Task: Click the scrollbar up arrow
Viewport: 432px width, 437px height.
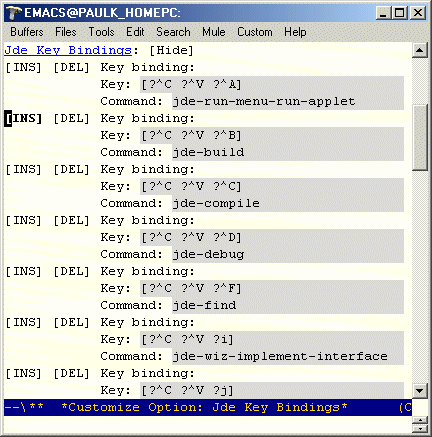Action: [x=420, y=50]
